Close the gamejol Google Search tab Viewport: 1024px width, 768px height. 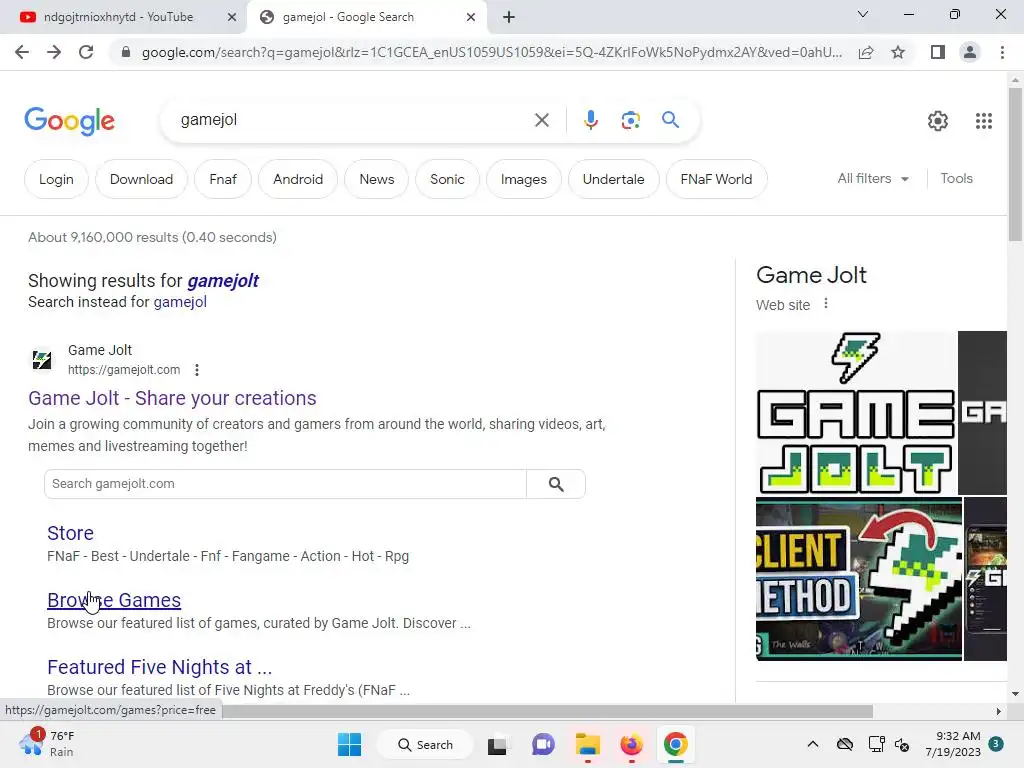(471, 17)
